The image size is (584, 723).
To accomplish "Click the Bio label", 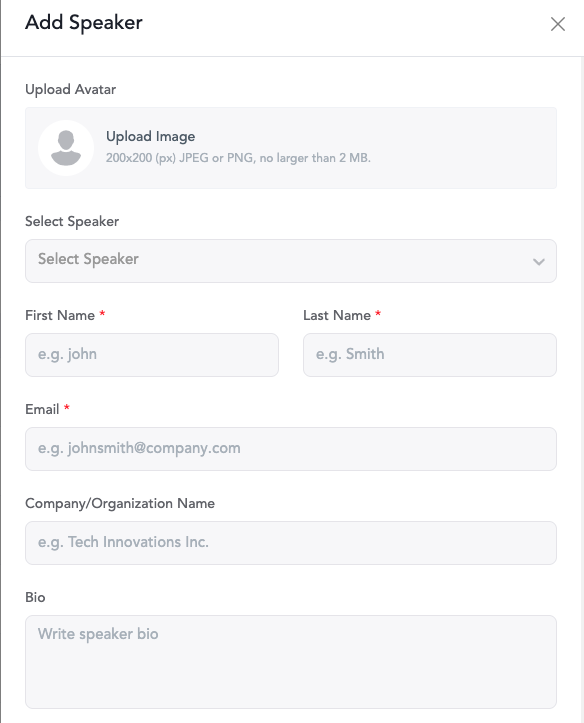I will [35, 598].
